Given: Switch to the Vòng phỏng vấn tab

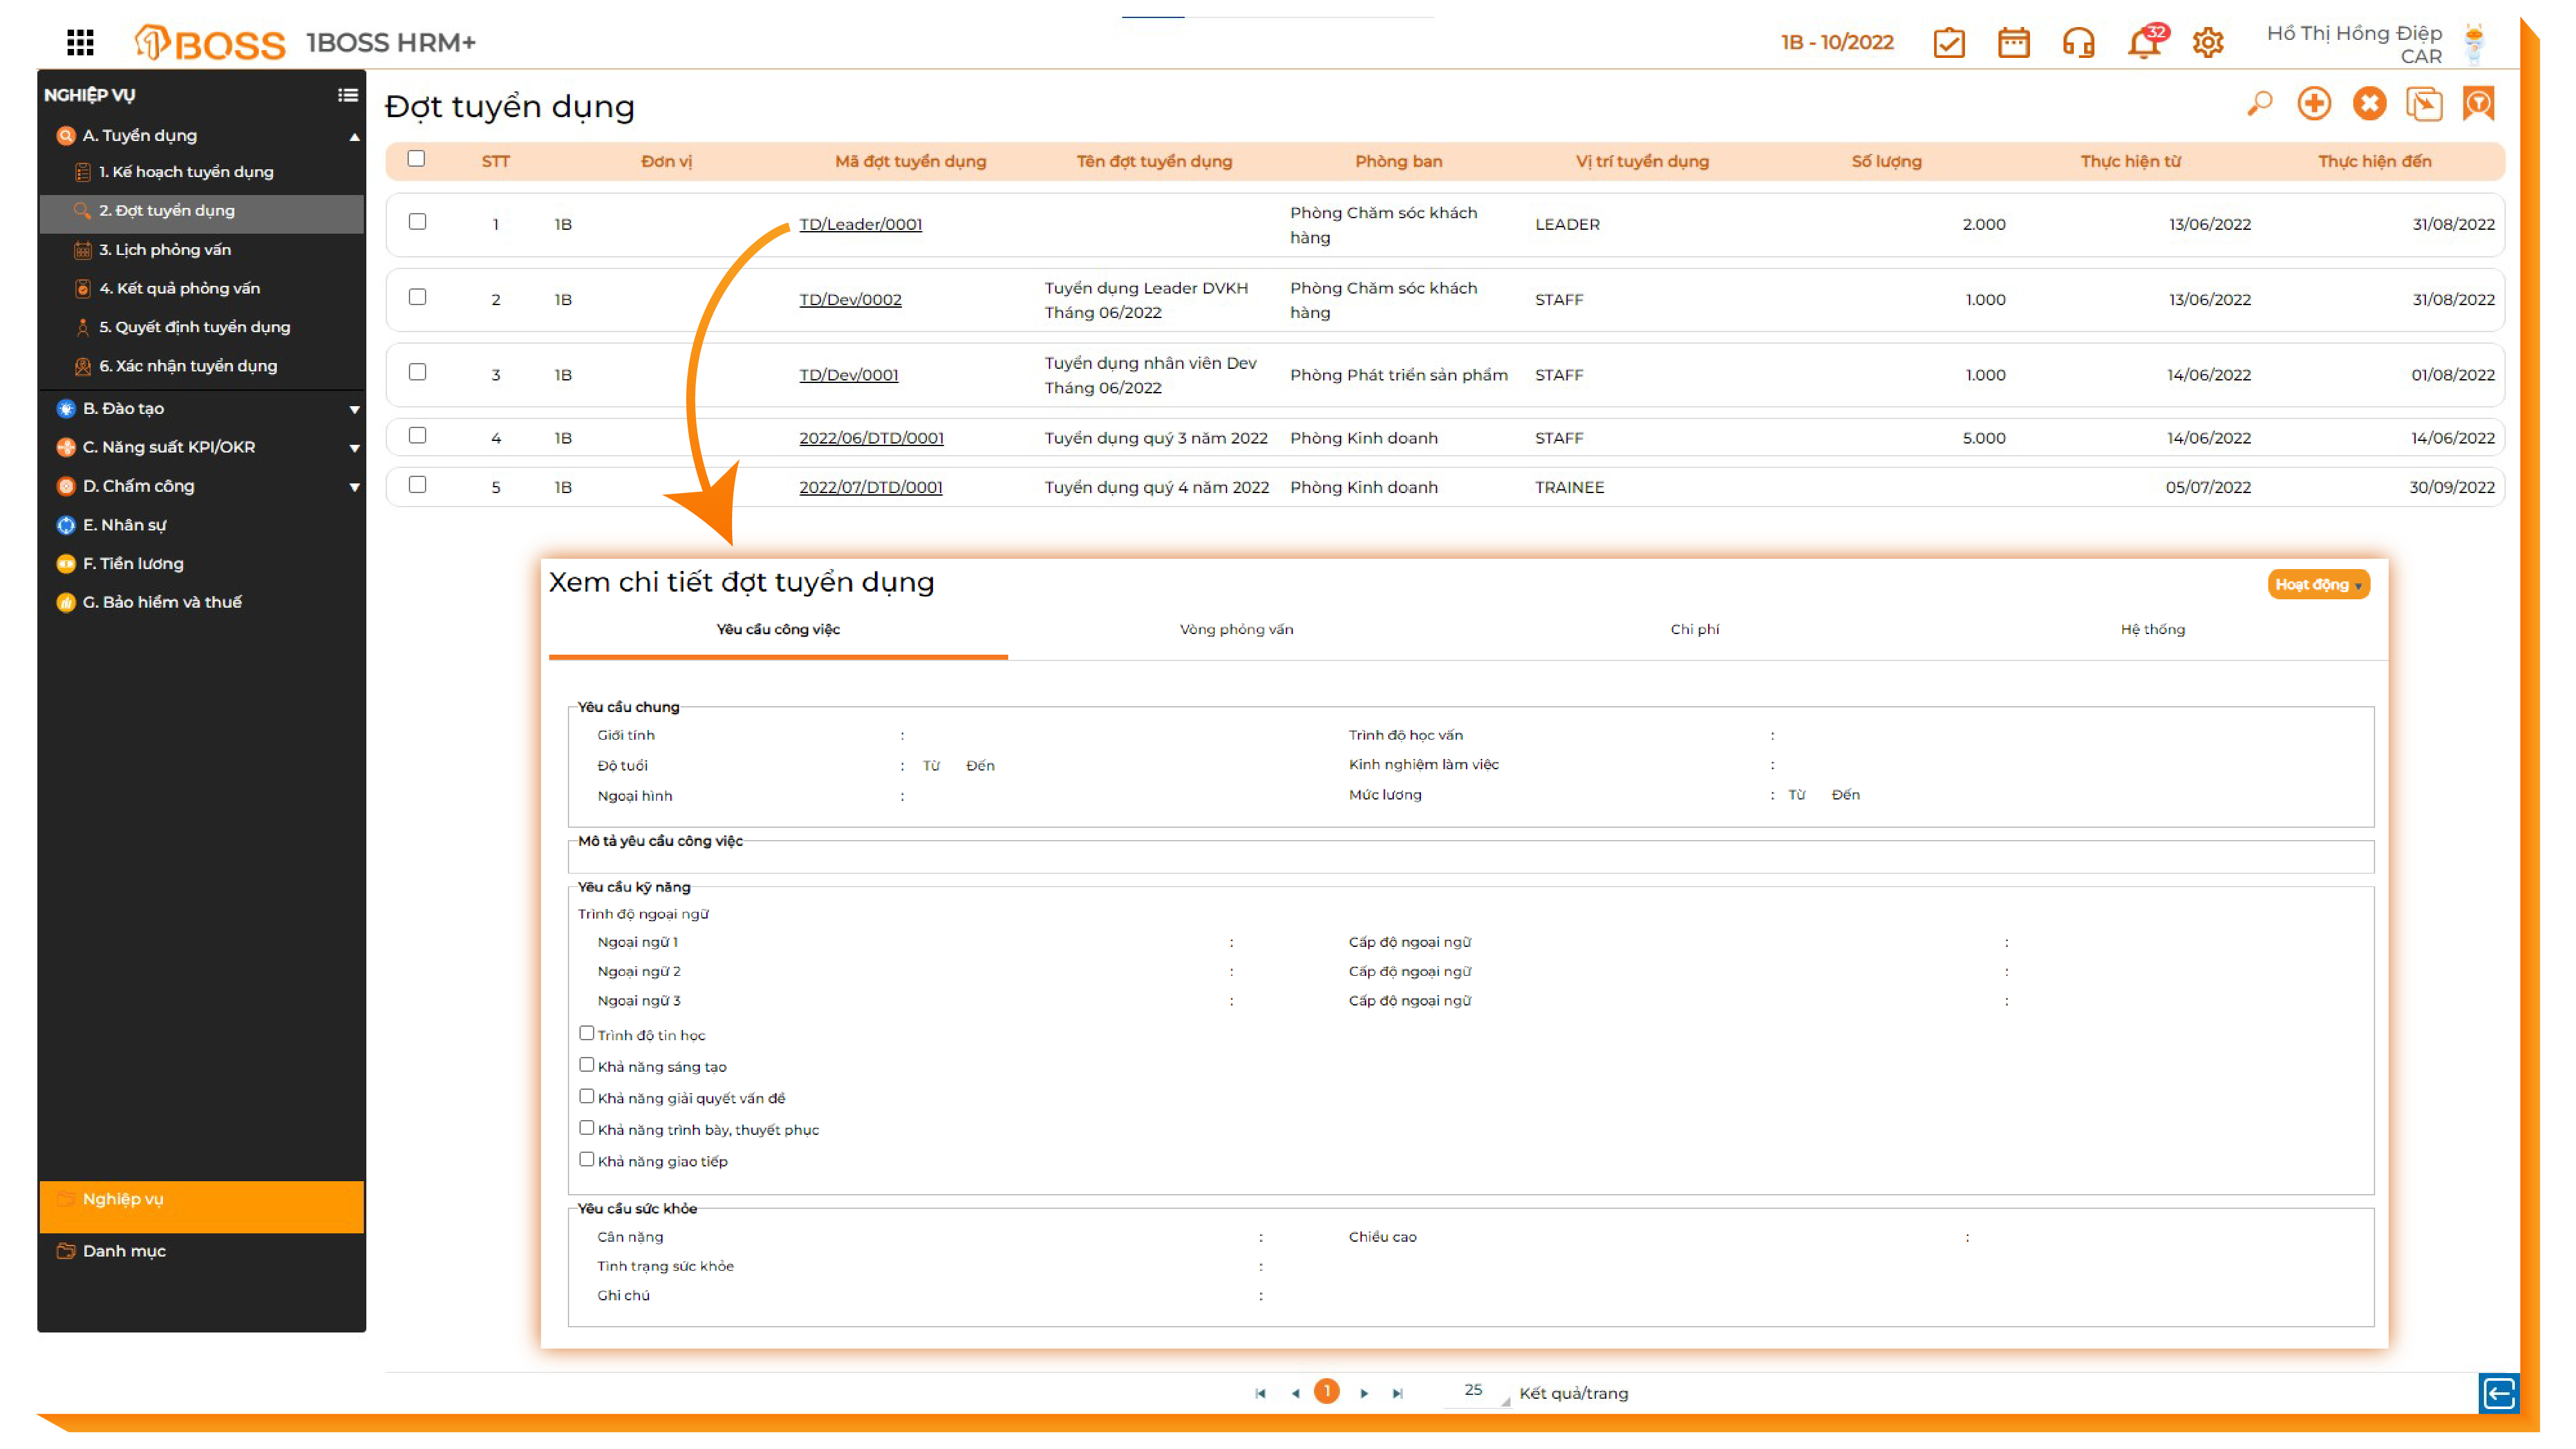Looking at the screenshot, I should coord(1236,629).
